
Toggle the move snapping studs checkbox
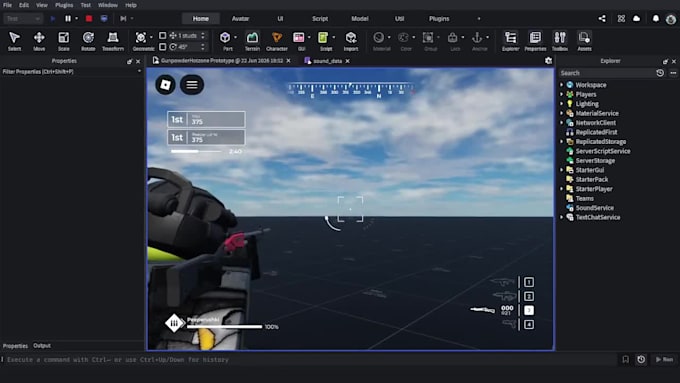click(x=163, y=36)
